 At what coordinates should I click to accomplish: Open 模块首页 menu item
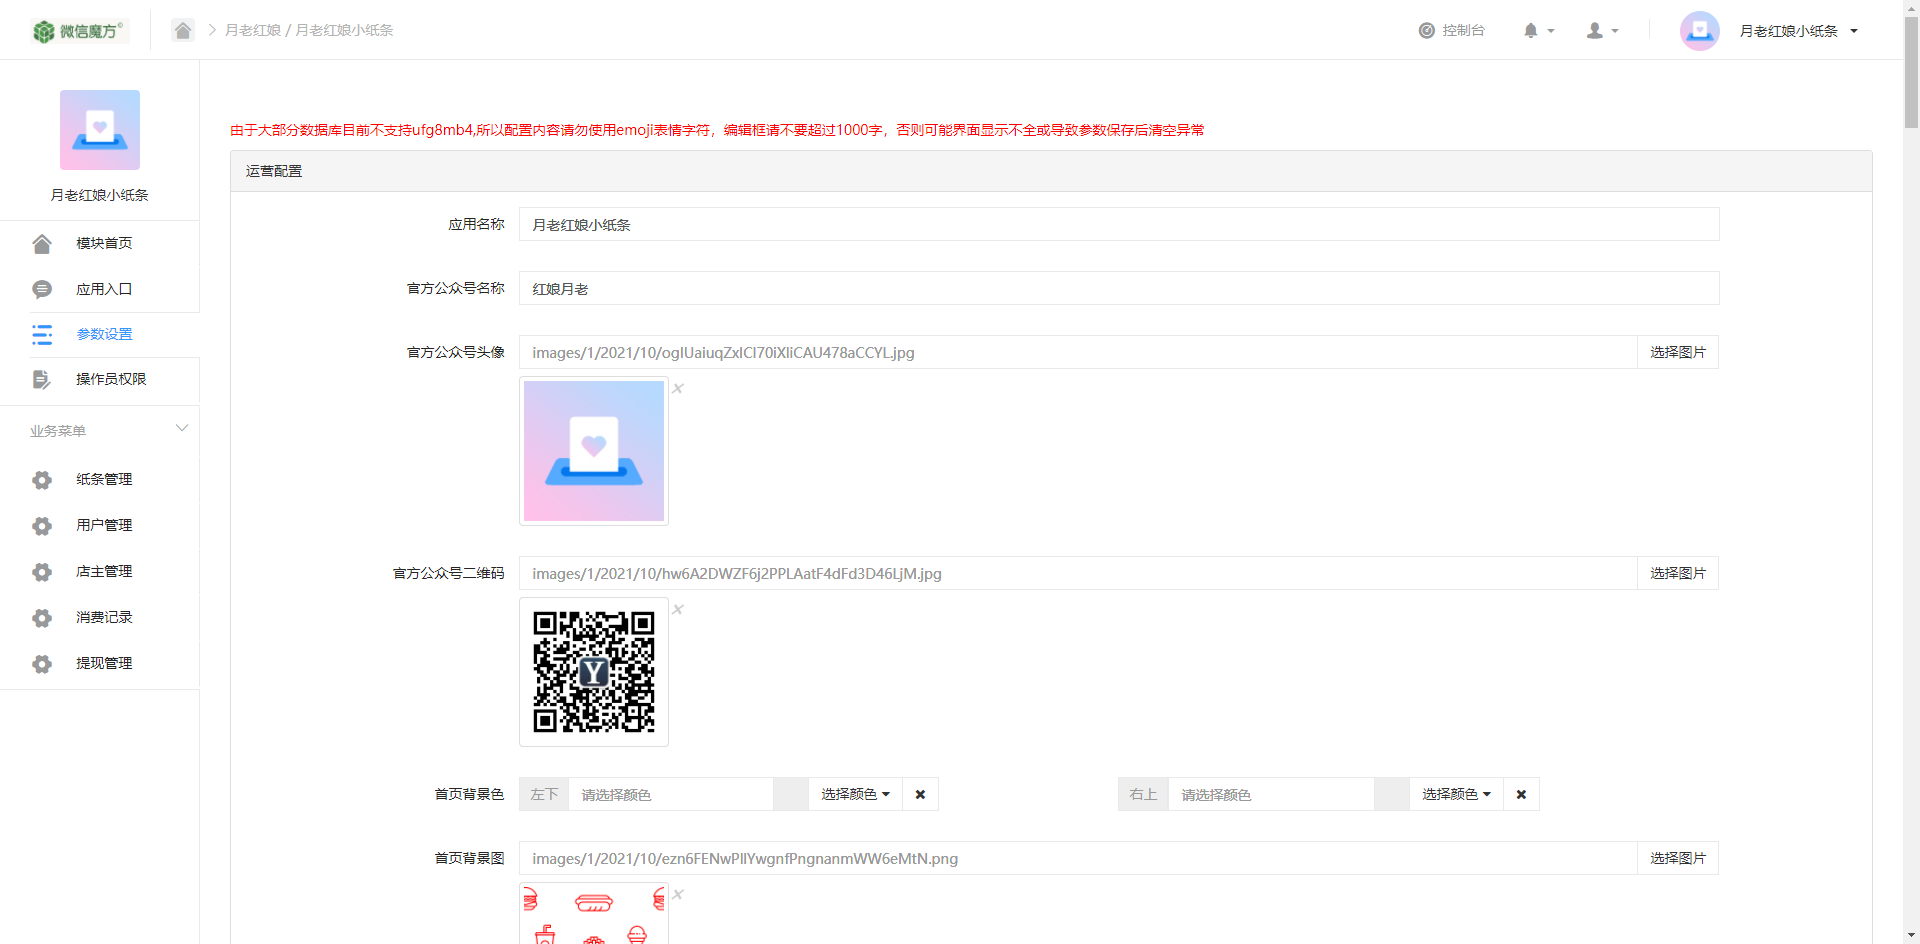point(104,244)
